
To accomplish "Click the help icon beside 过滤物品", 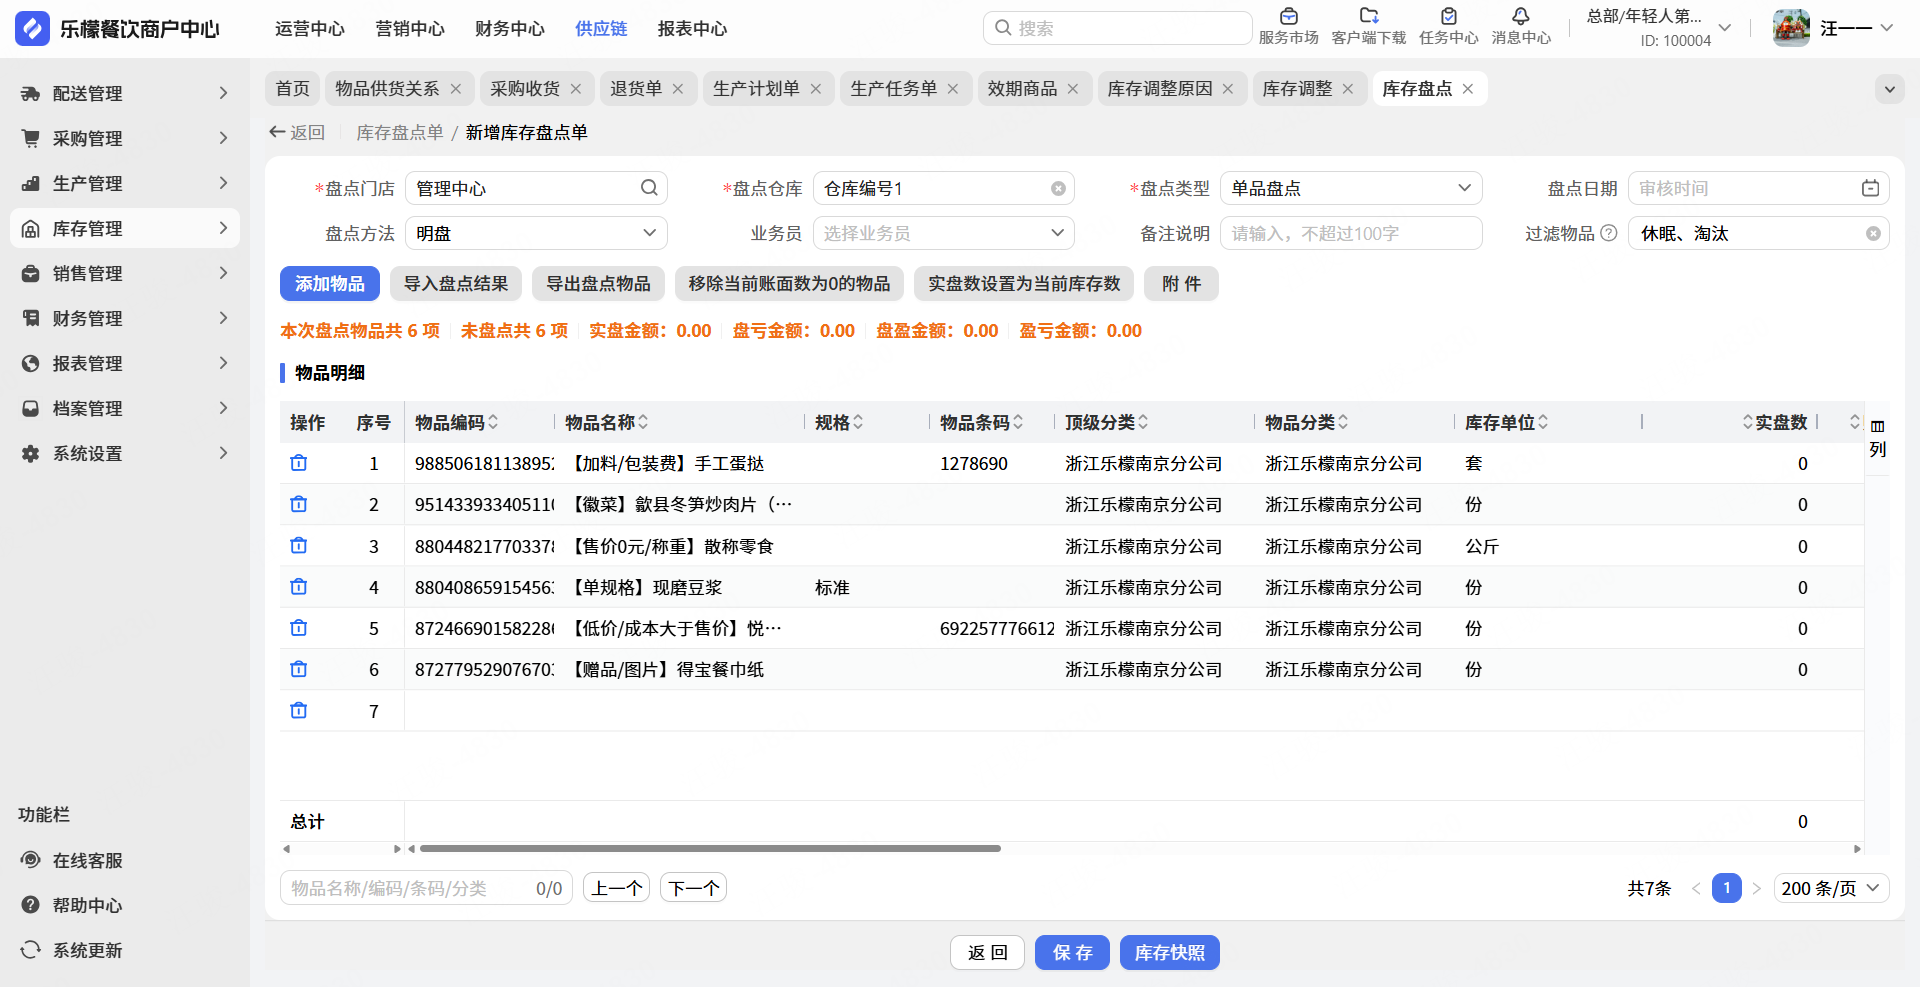I will [x=1608, y=233].
